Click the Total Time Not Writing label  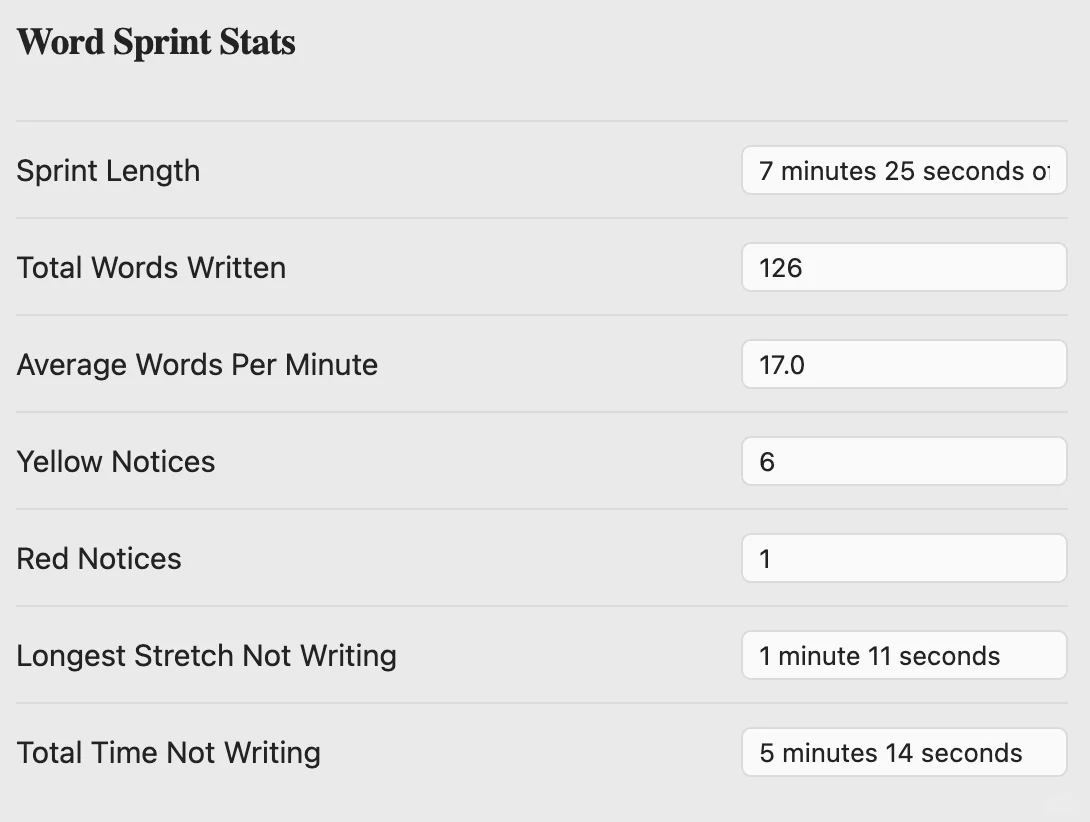(168, 753)
